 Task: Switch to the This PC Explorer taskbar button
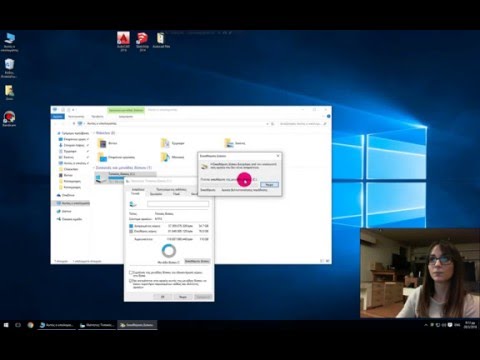[x=57, y=325]
